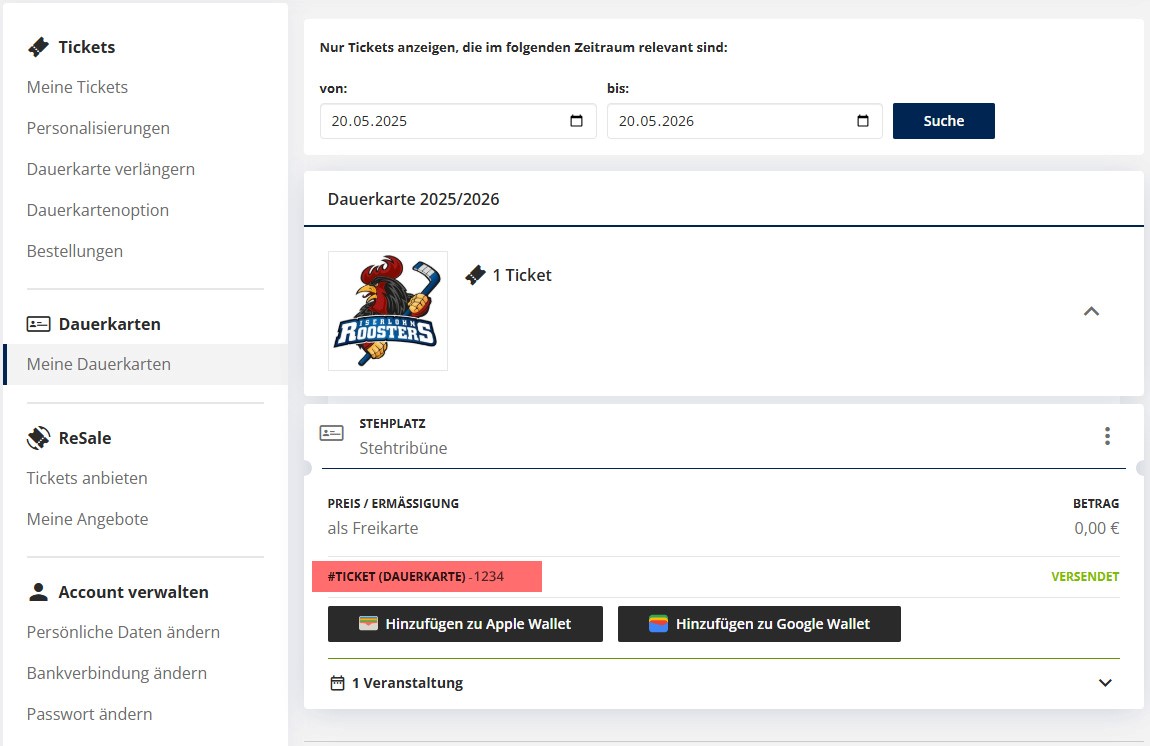Open the calendar picker for the bis date
Viewport: 1150px width, 746px height.
(x=863, y=121)
